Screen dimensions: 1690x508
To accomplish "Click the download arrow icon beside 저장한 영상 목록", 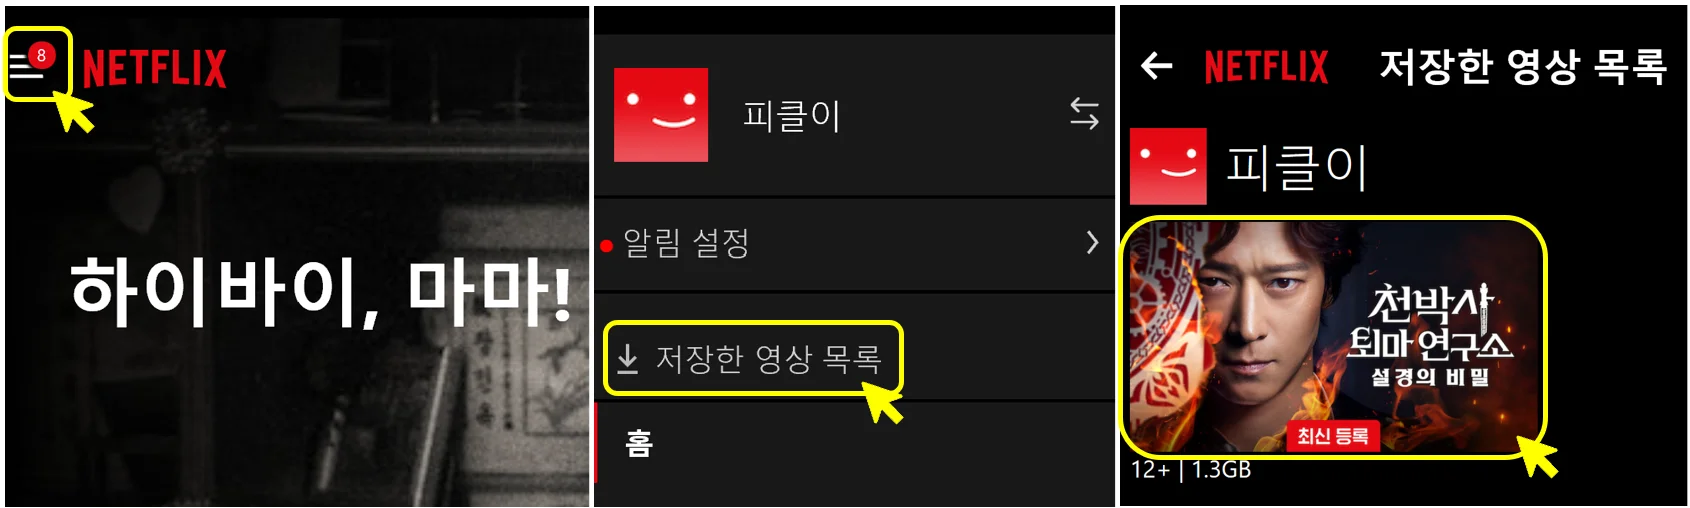I will pos(627,358).
